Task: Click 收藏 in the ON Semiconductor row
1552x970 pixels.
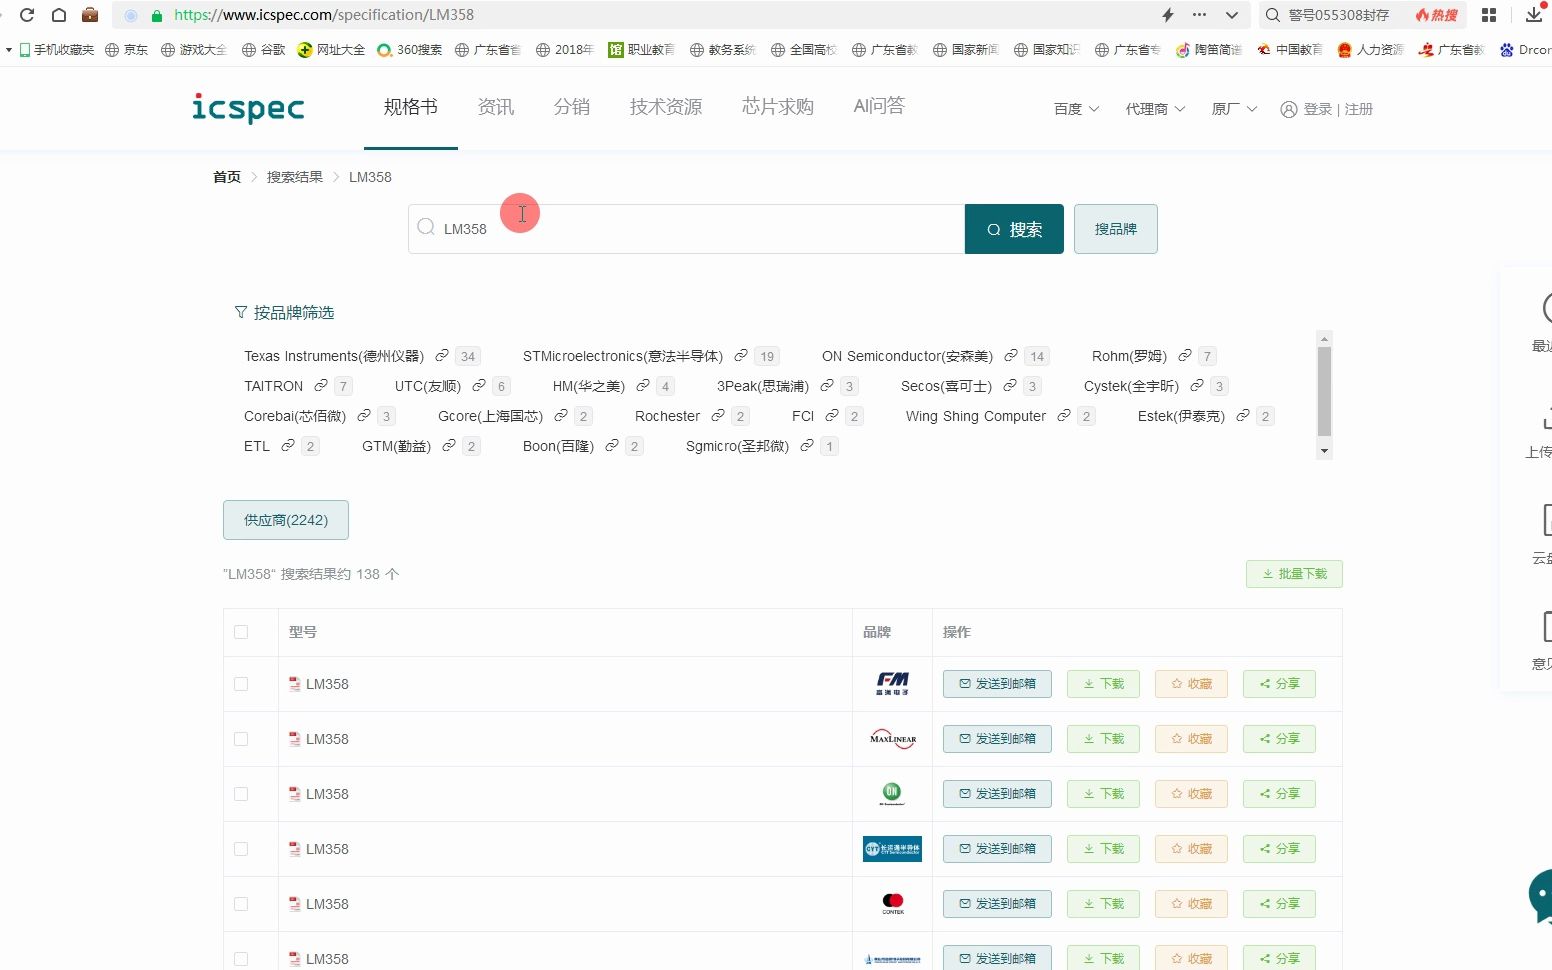Action: pyautogui.click(x=1191, y=794)
